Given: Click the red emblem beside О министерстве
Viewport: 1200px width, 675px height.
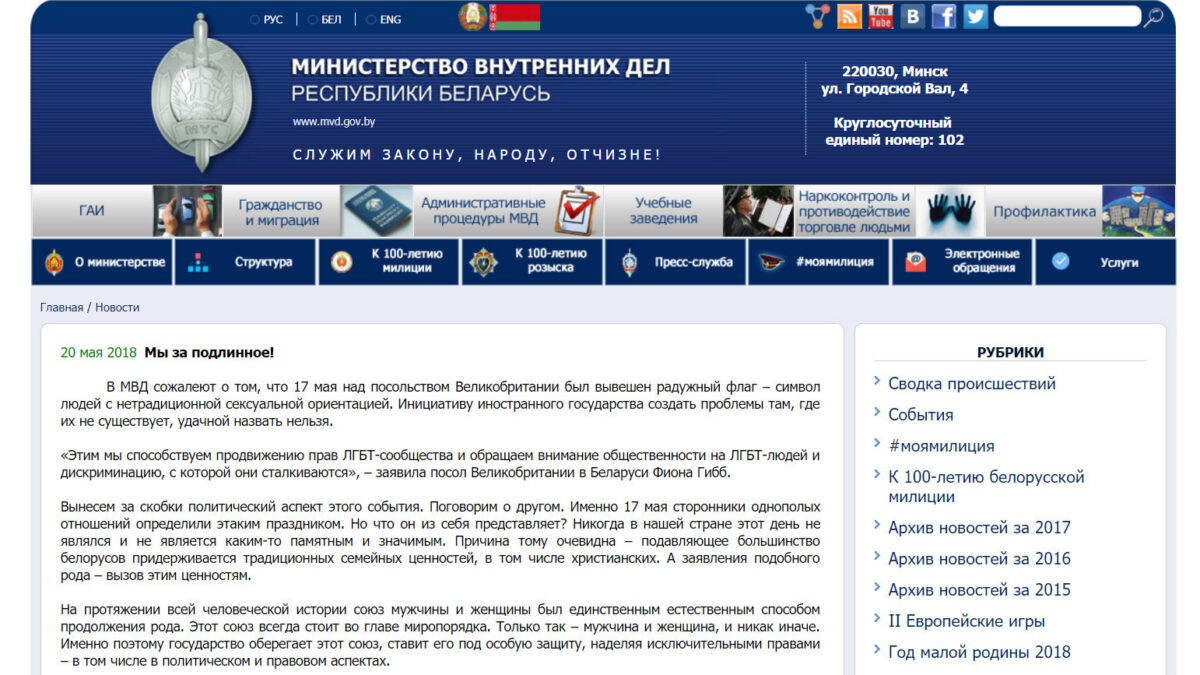Looking at the screenshot, I should pos(53,262).
